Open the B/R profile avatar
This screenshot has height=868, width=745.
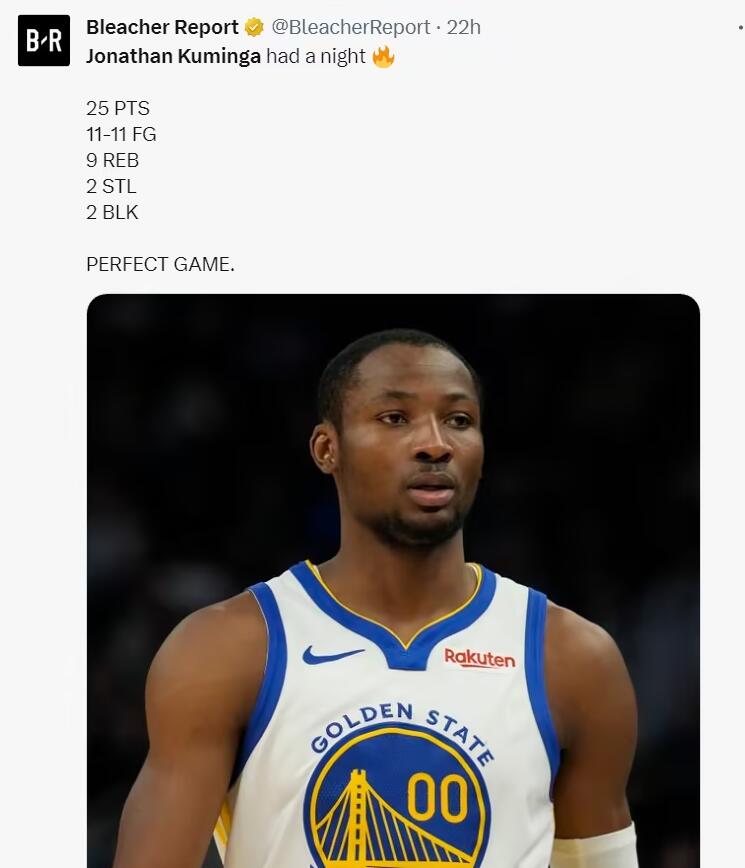tap(44, 40)
